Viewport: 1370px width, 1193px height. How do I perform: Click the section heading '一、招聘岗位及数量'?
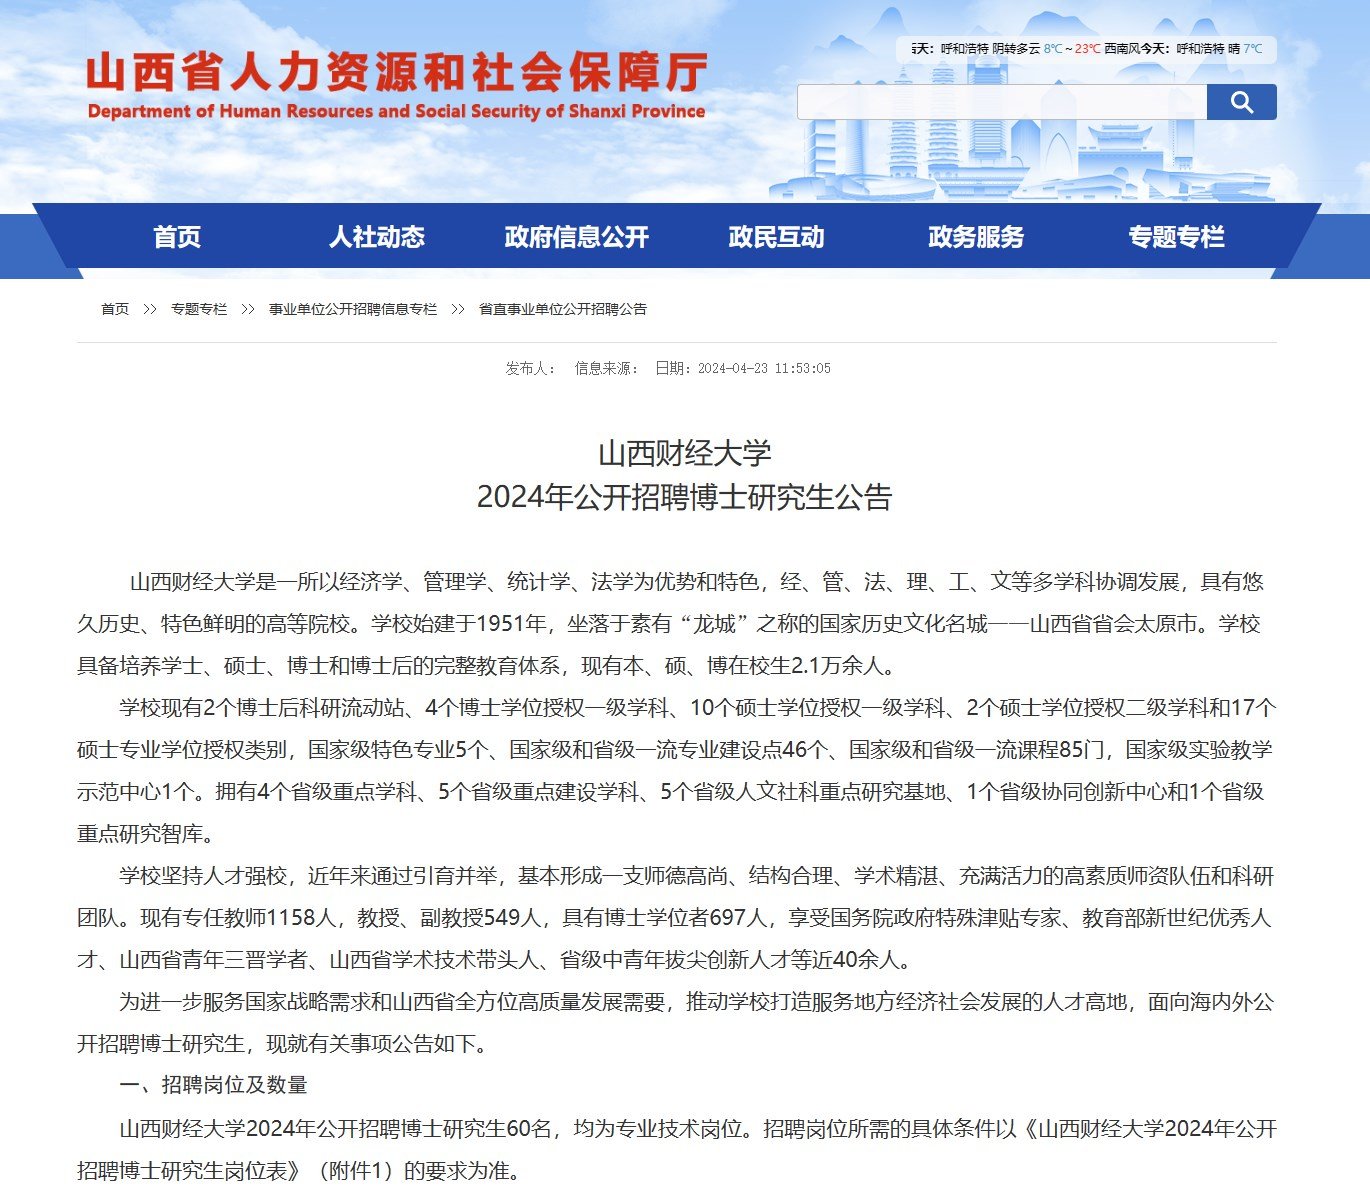pyautogui.click(x=213, y=1085)
